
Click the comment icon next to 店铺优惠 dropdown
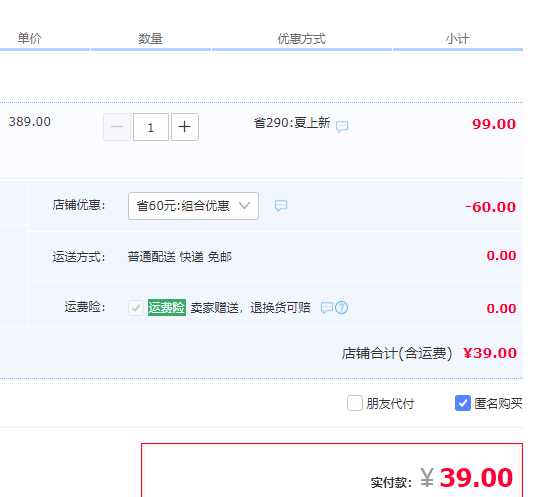(281, 205)
